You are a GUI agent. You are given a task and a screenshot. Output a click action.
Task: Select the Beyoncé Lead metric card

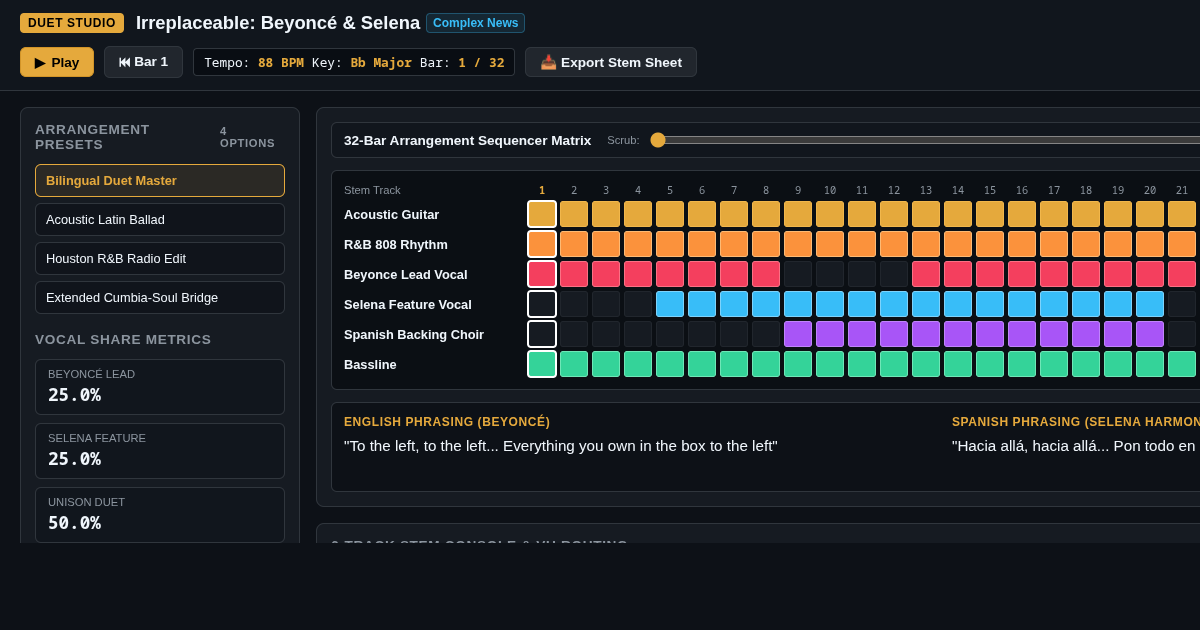pos(160,387)
